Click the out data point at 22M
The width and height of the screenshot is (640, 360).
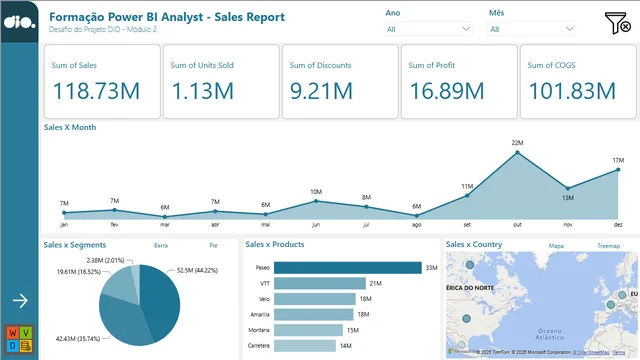[x=518, y=152]
